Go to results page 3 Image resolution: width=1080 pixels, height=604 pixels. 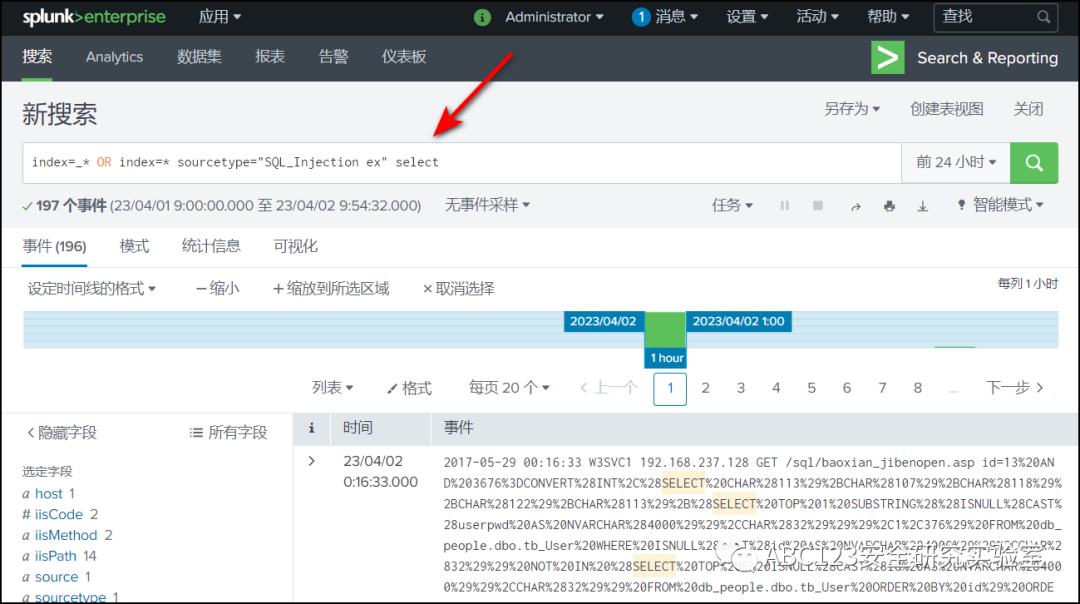[741, 388]
